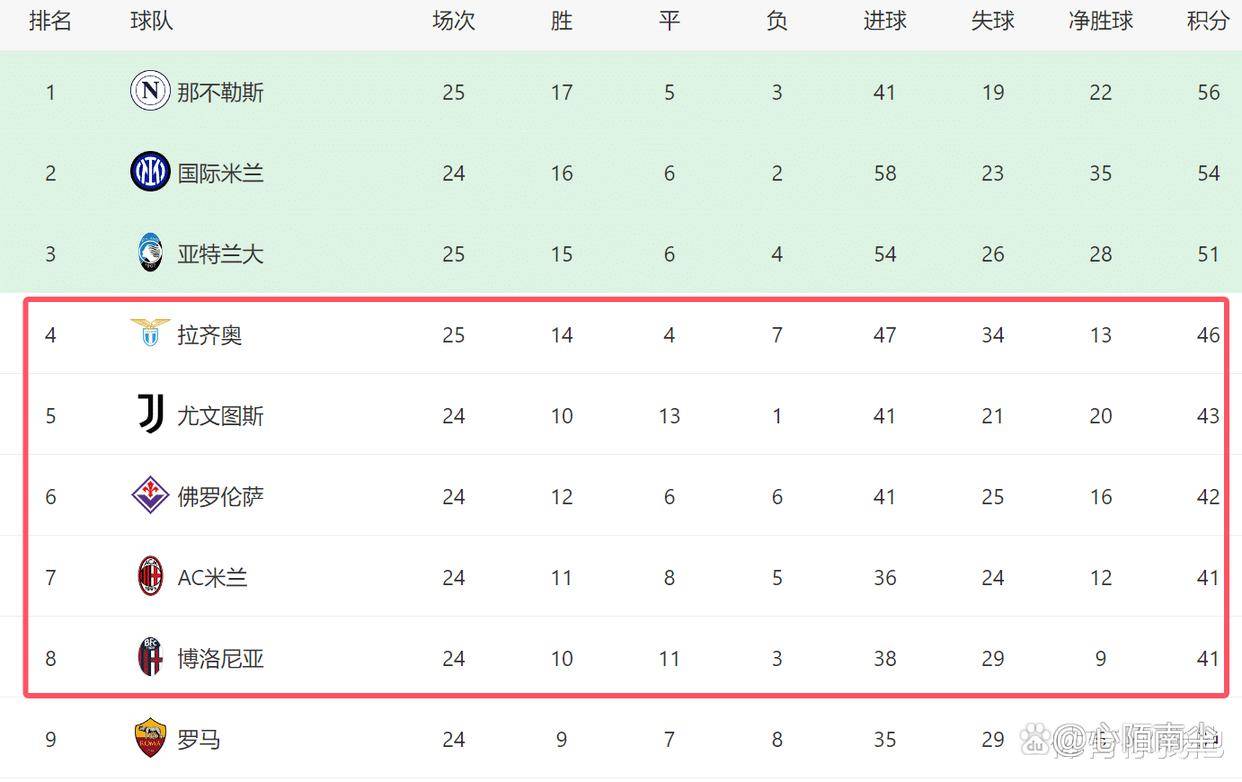Click the Inter Milan club logo
This screenshot has height=782, width=1242.
point(150,173)
